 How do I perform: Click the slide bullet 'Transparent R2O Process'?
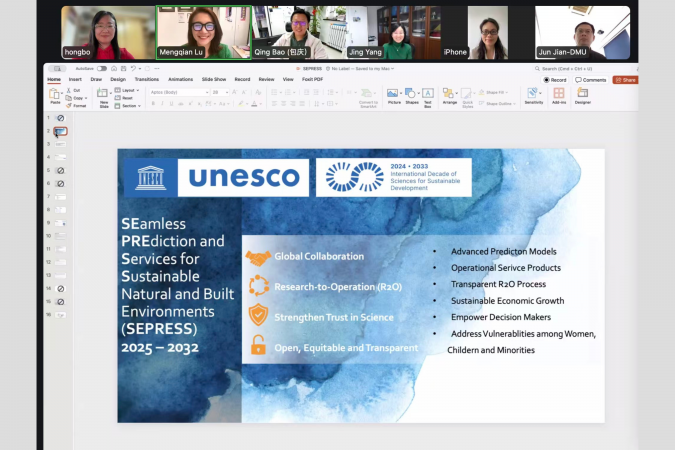498,284
